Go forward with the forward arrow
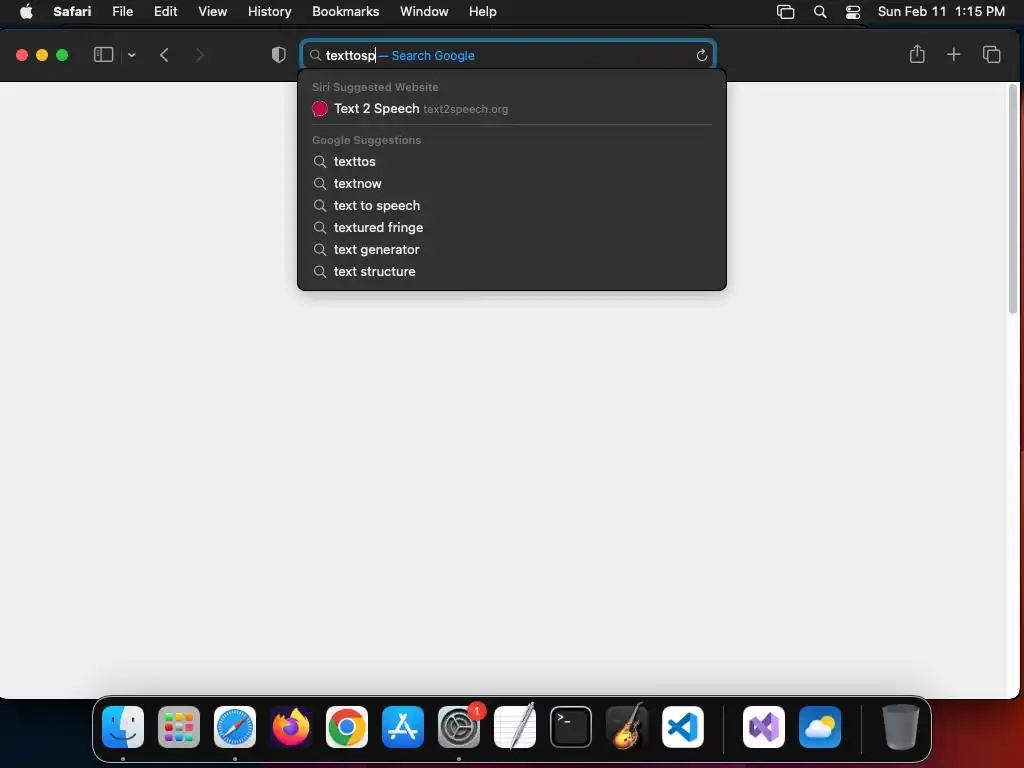This screenshot has width=1024, height=768. click(x=200, y=56)
